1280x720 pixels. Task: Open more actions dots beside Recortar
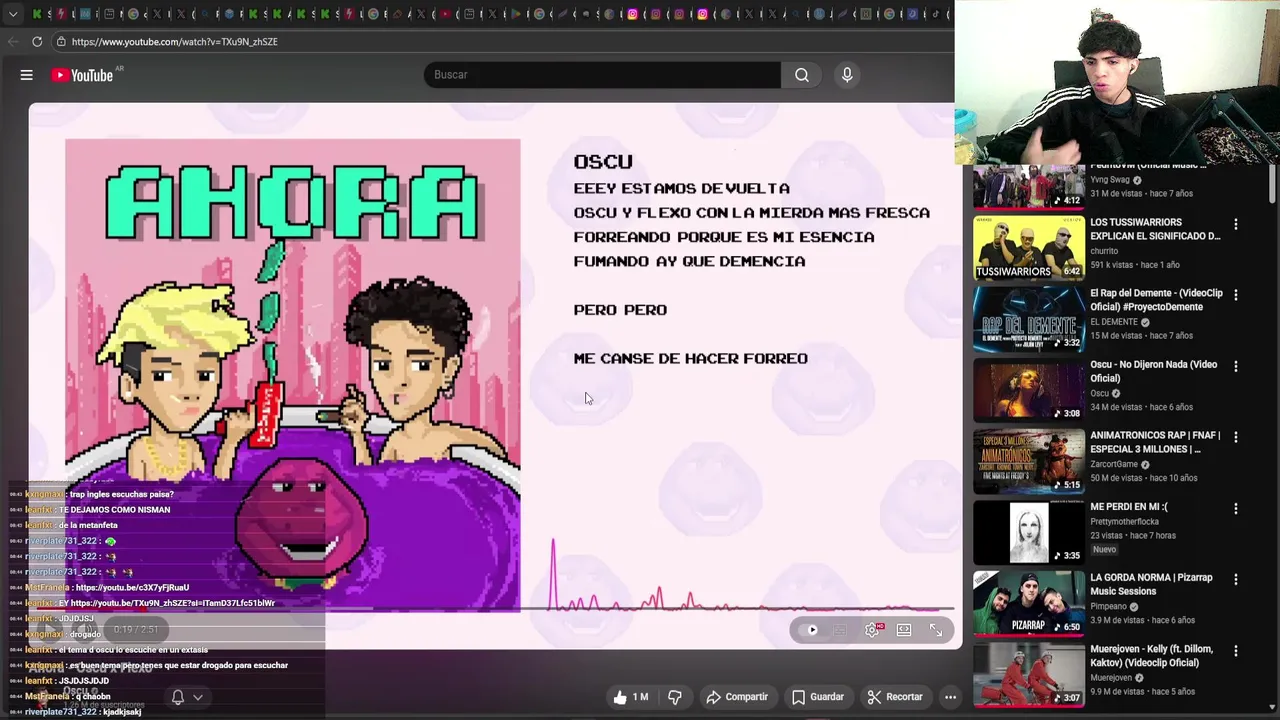[951, 697]
